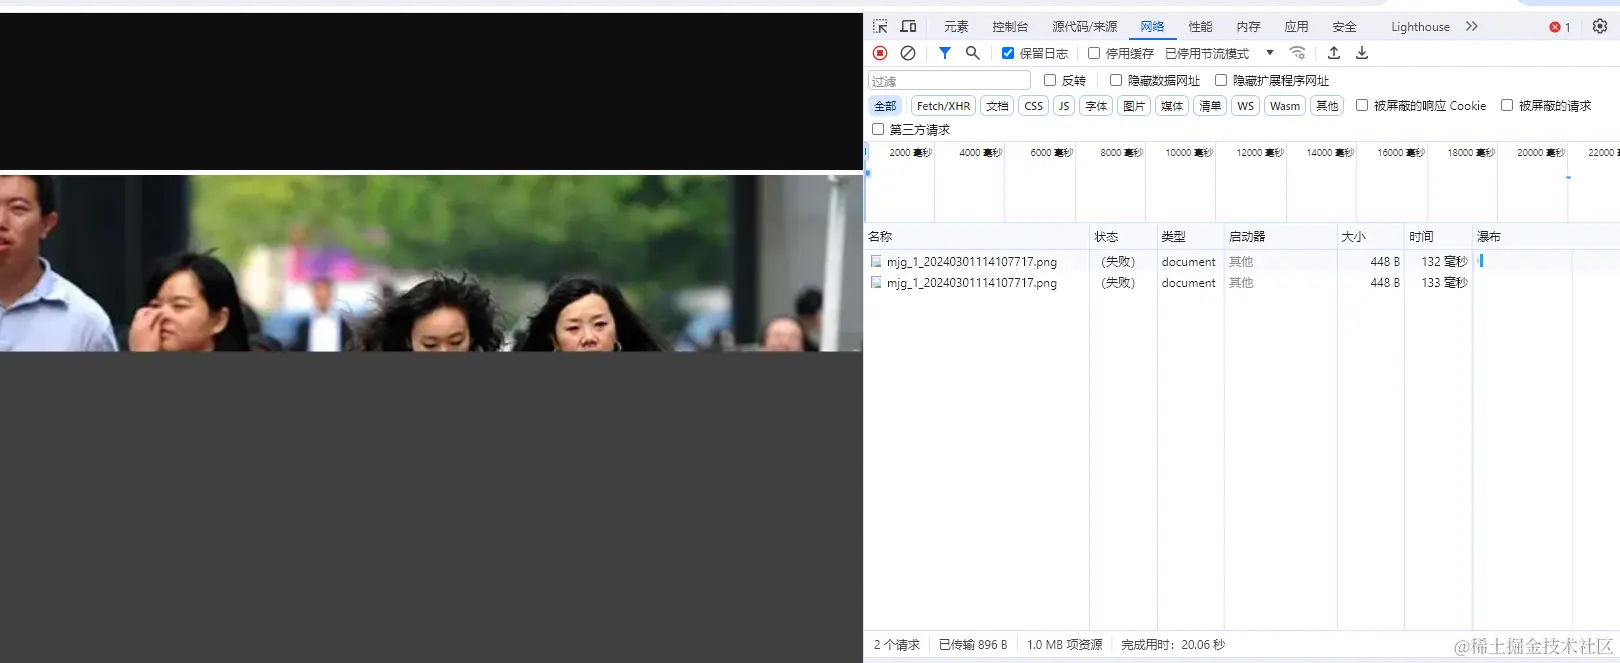Sort by the Name column header

coord(977,237)
